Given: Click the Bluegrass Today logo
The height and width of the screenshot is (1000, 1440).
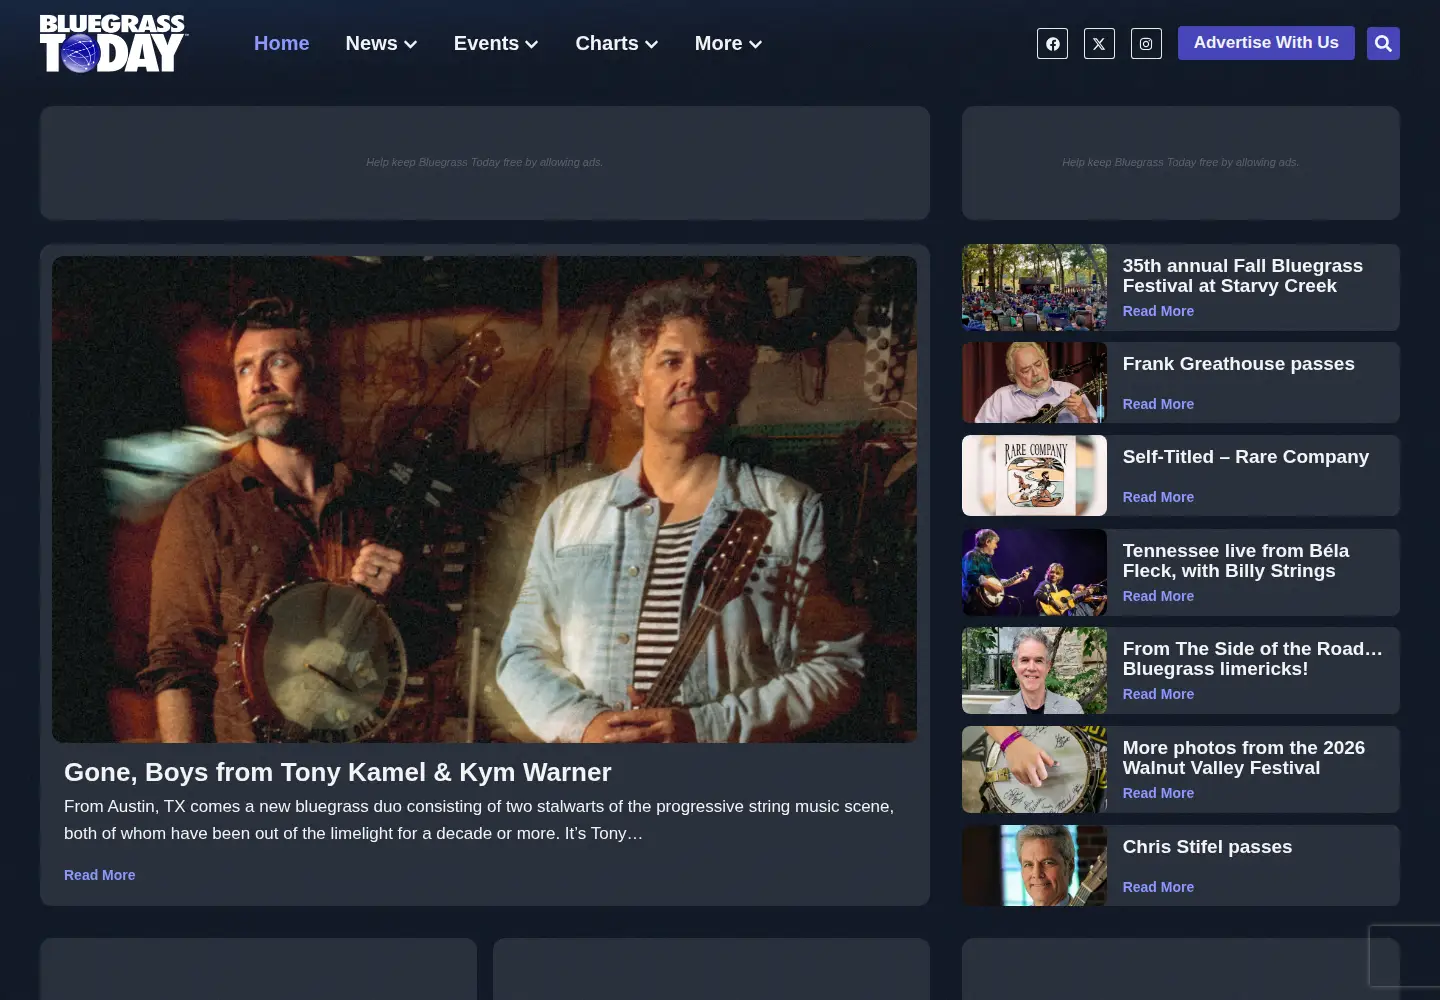Looking at the screenshot, I should (113, 43).
